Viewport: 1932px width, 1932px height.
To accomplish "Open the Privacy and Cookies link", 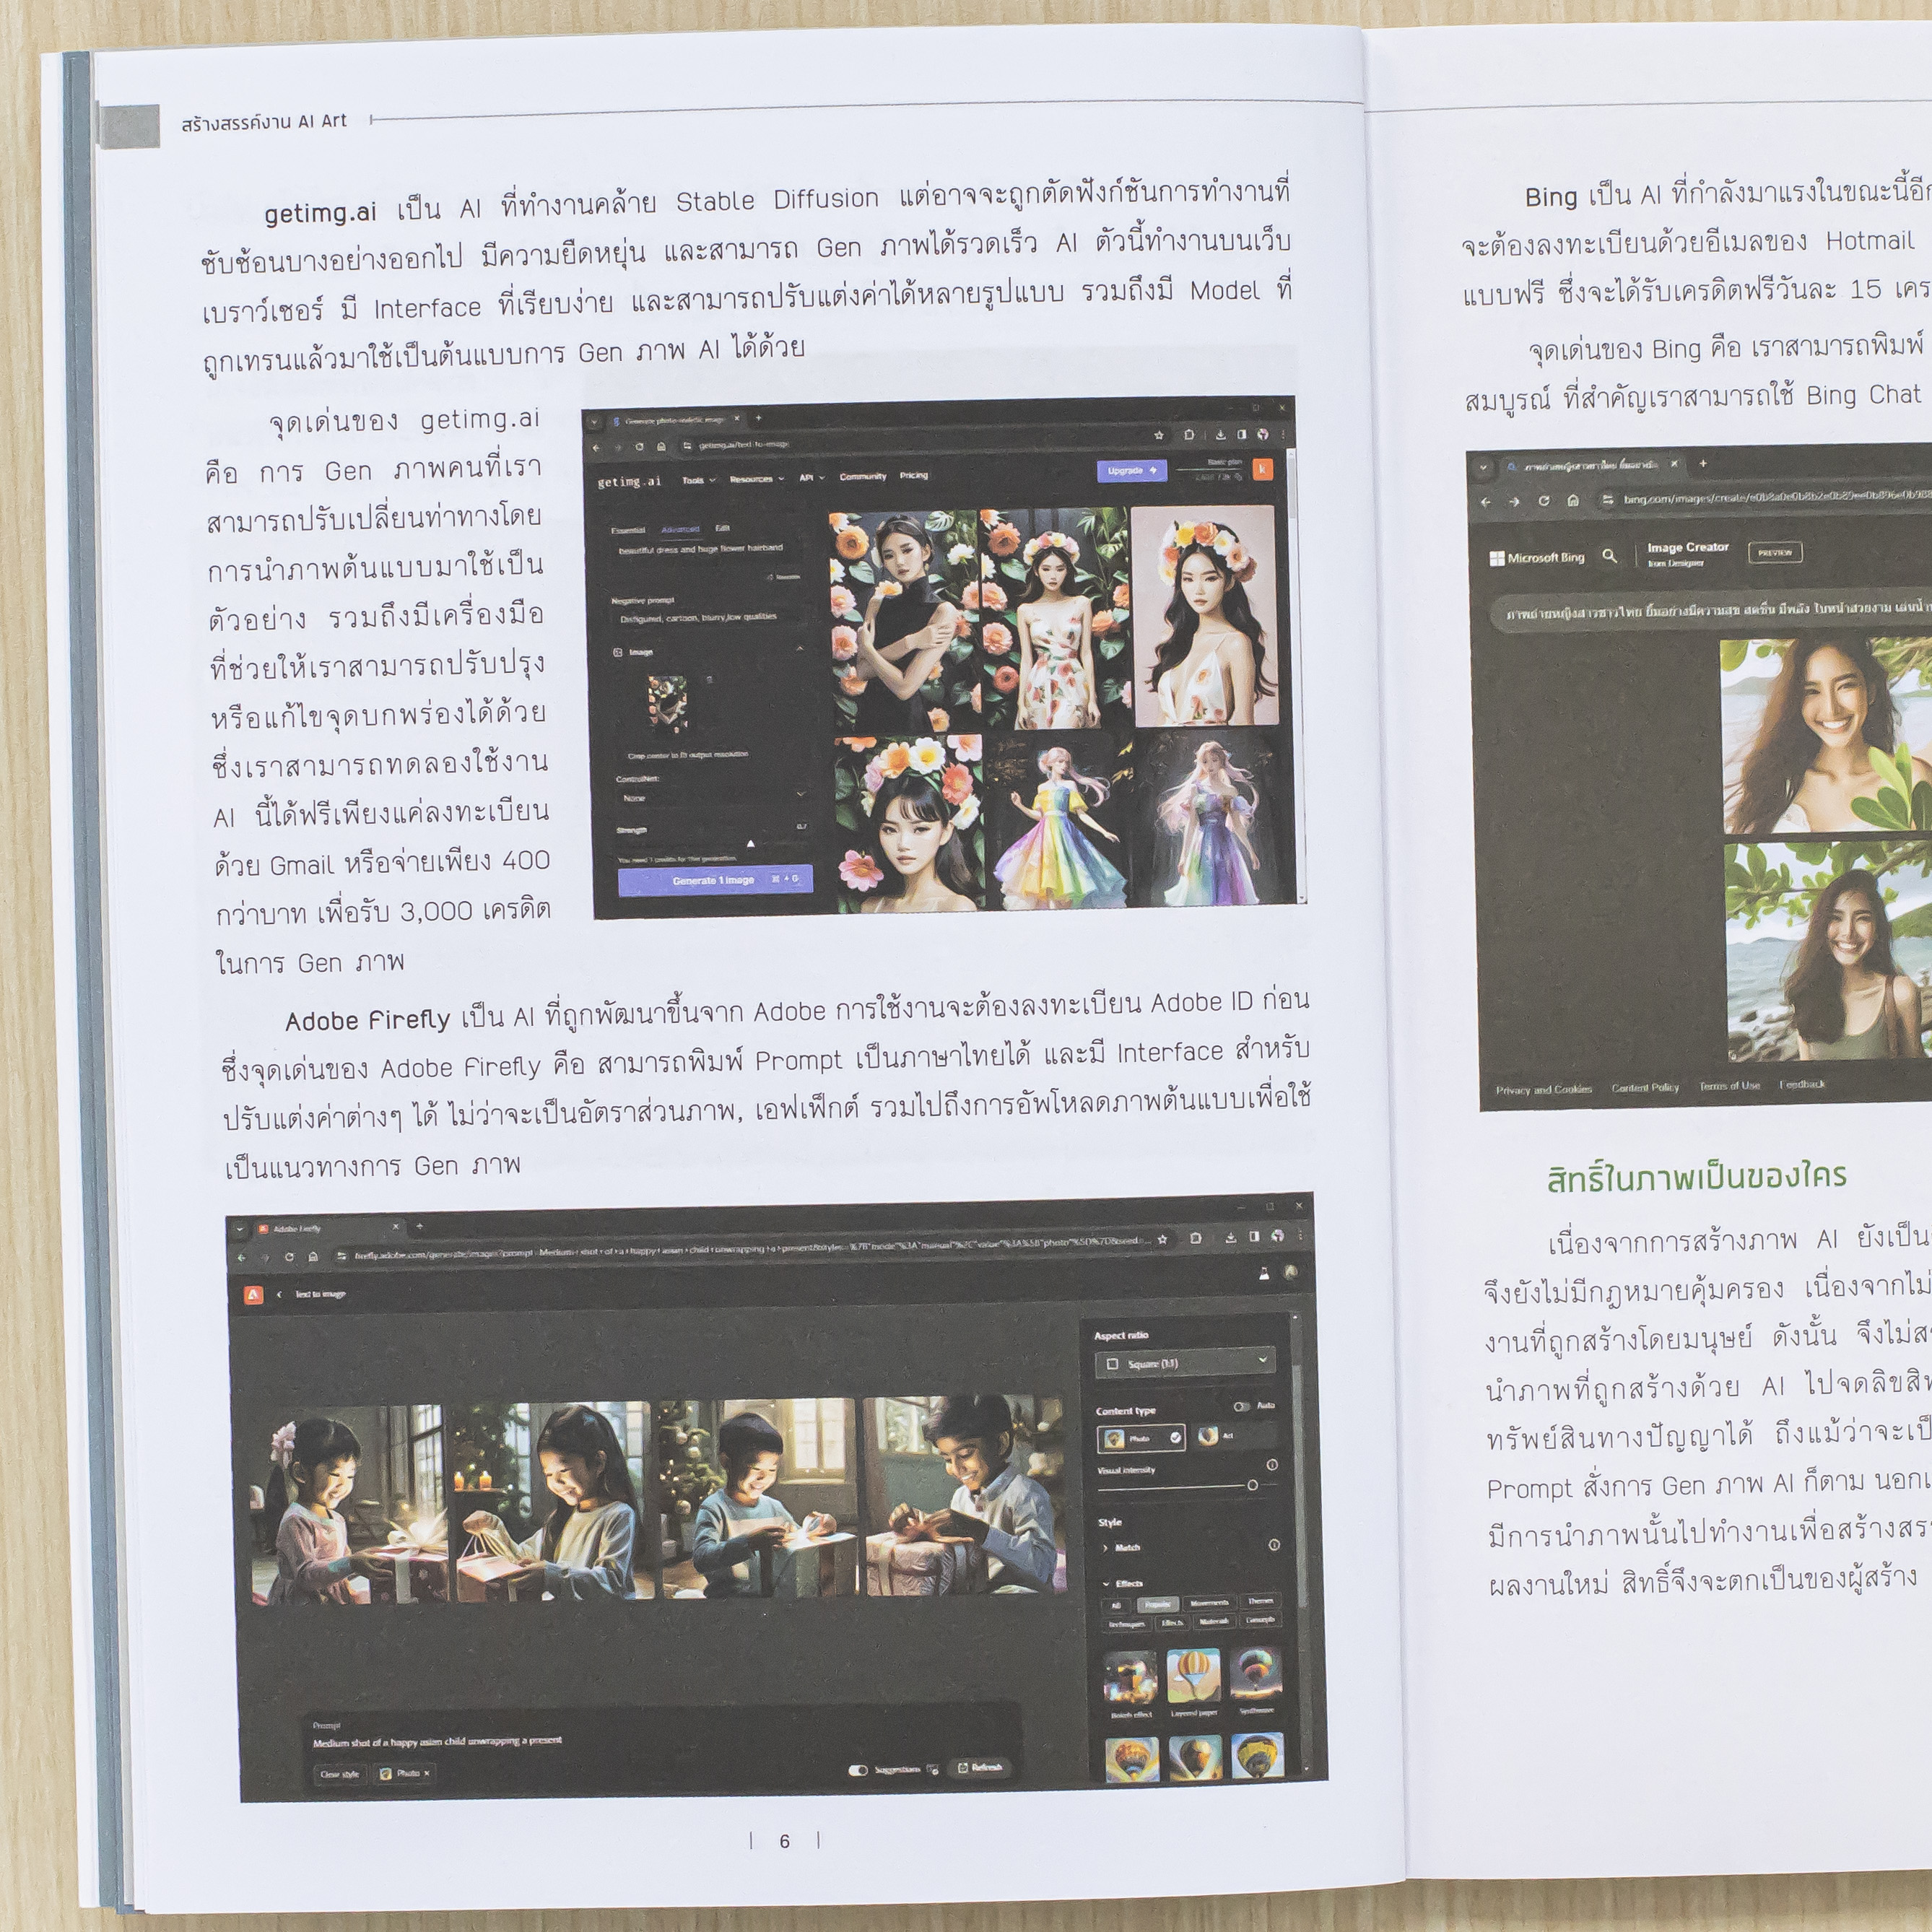I will [1543, 1089].
